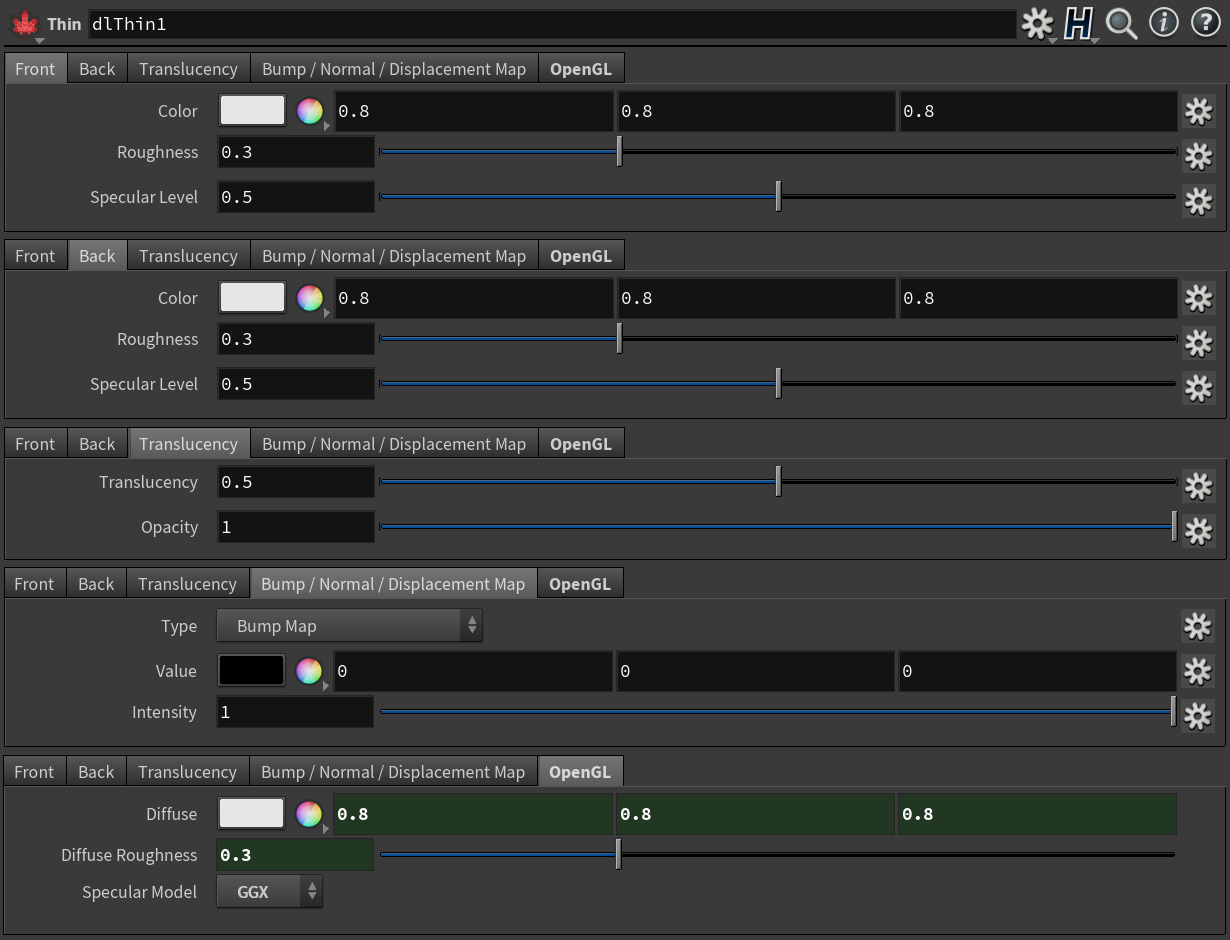This screenshot has height=940, width=1230.
Task: Open the color wheel for OpenGL Diffuse
Action: [x=309, y=814]
